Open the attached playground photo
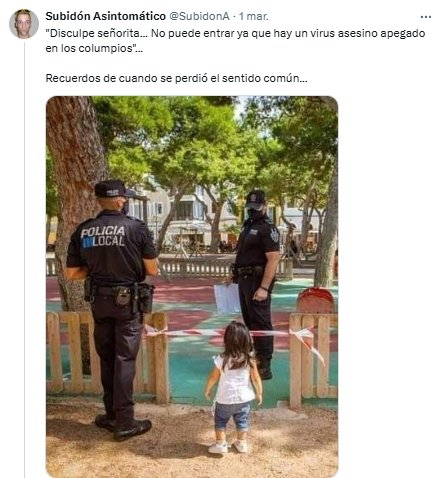The image size is (431, 478). (192, 287)
